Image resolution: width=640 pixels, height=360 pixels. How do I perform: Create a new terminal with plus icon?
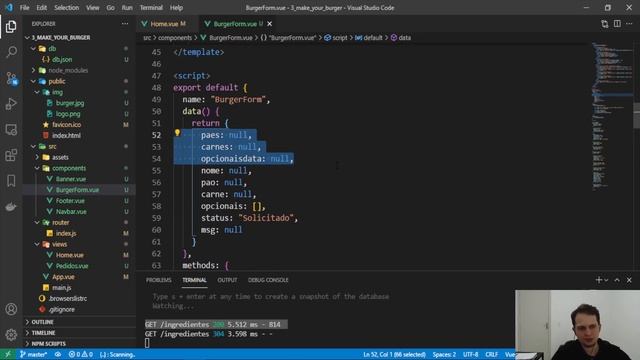tap(598, 280)
